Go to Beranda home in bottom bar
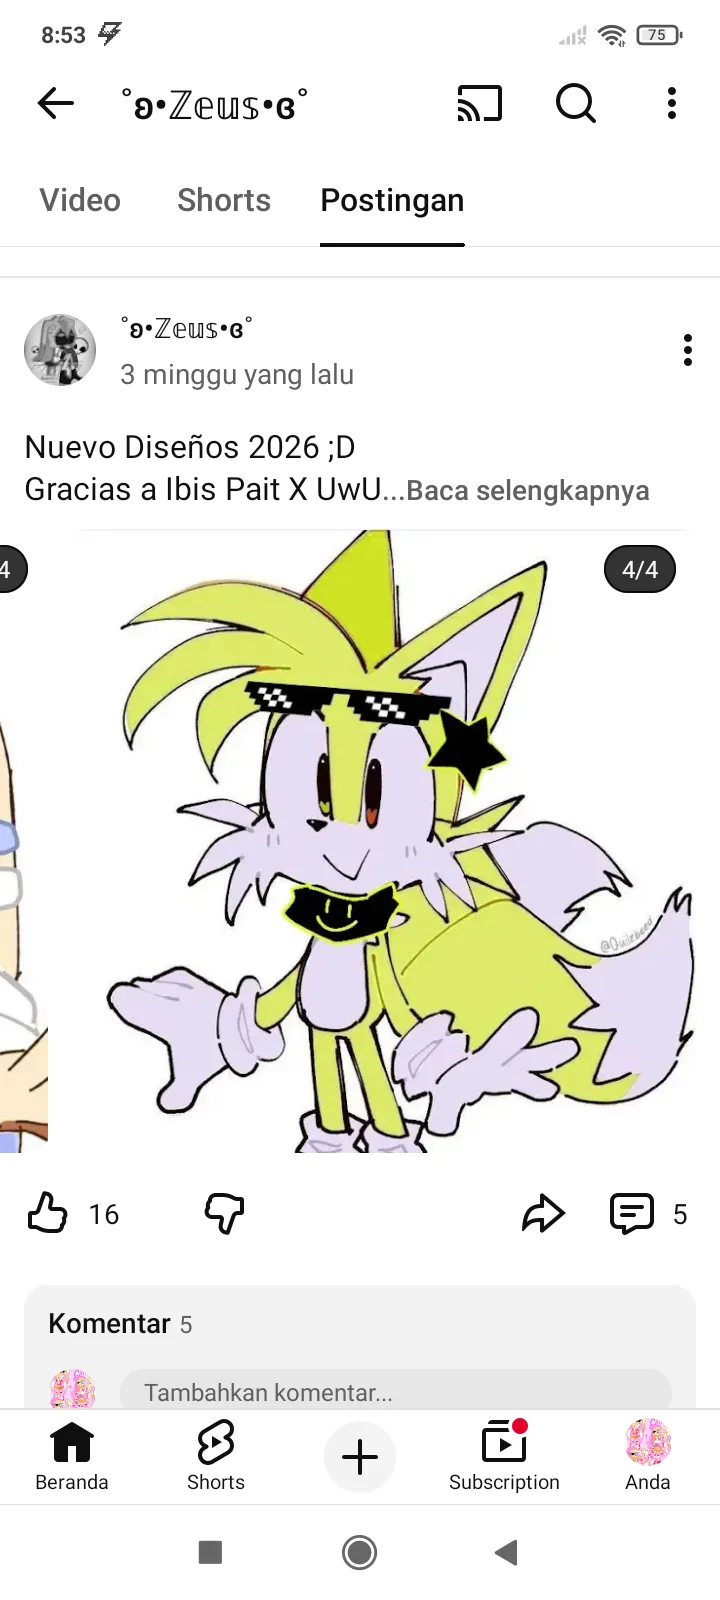 pyautogui.click(x=71, y=1456)
